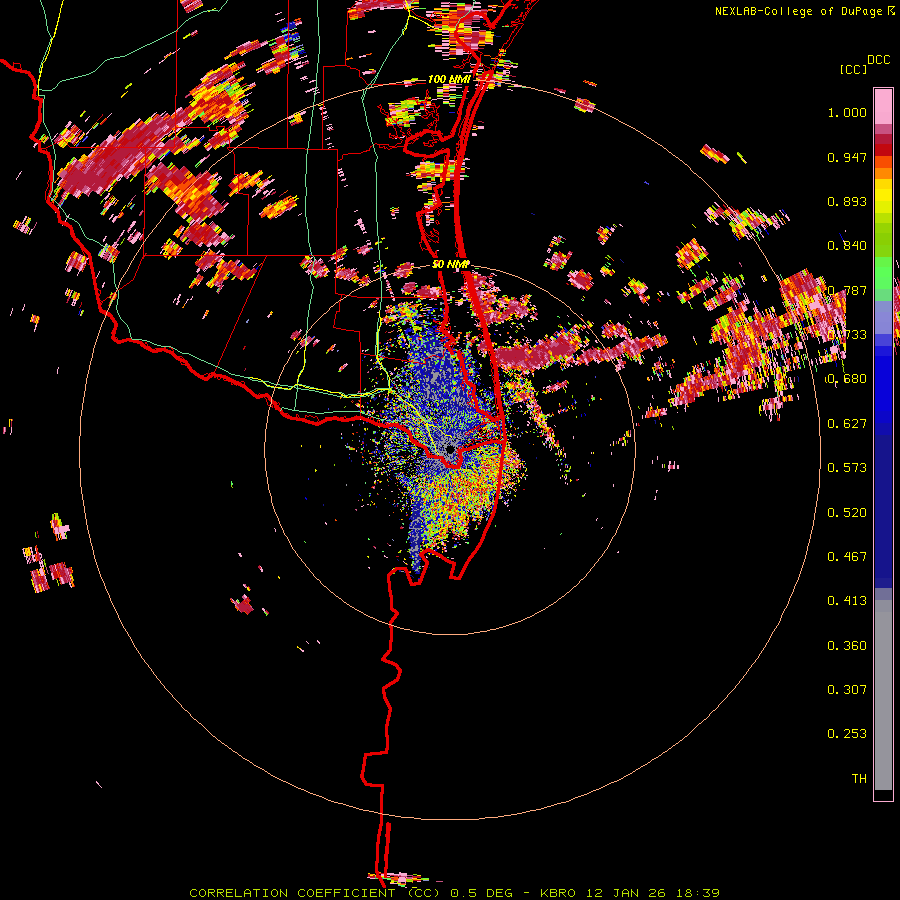This screenshot has width=900, height=900.
Task: Click the 0.467 scale value
Action: point(847,557)
